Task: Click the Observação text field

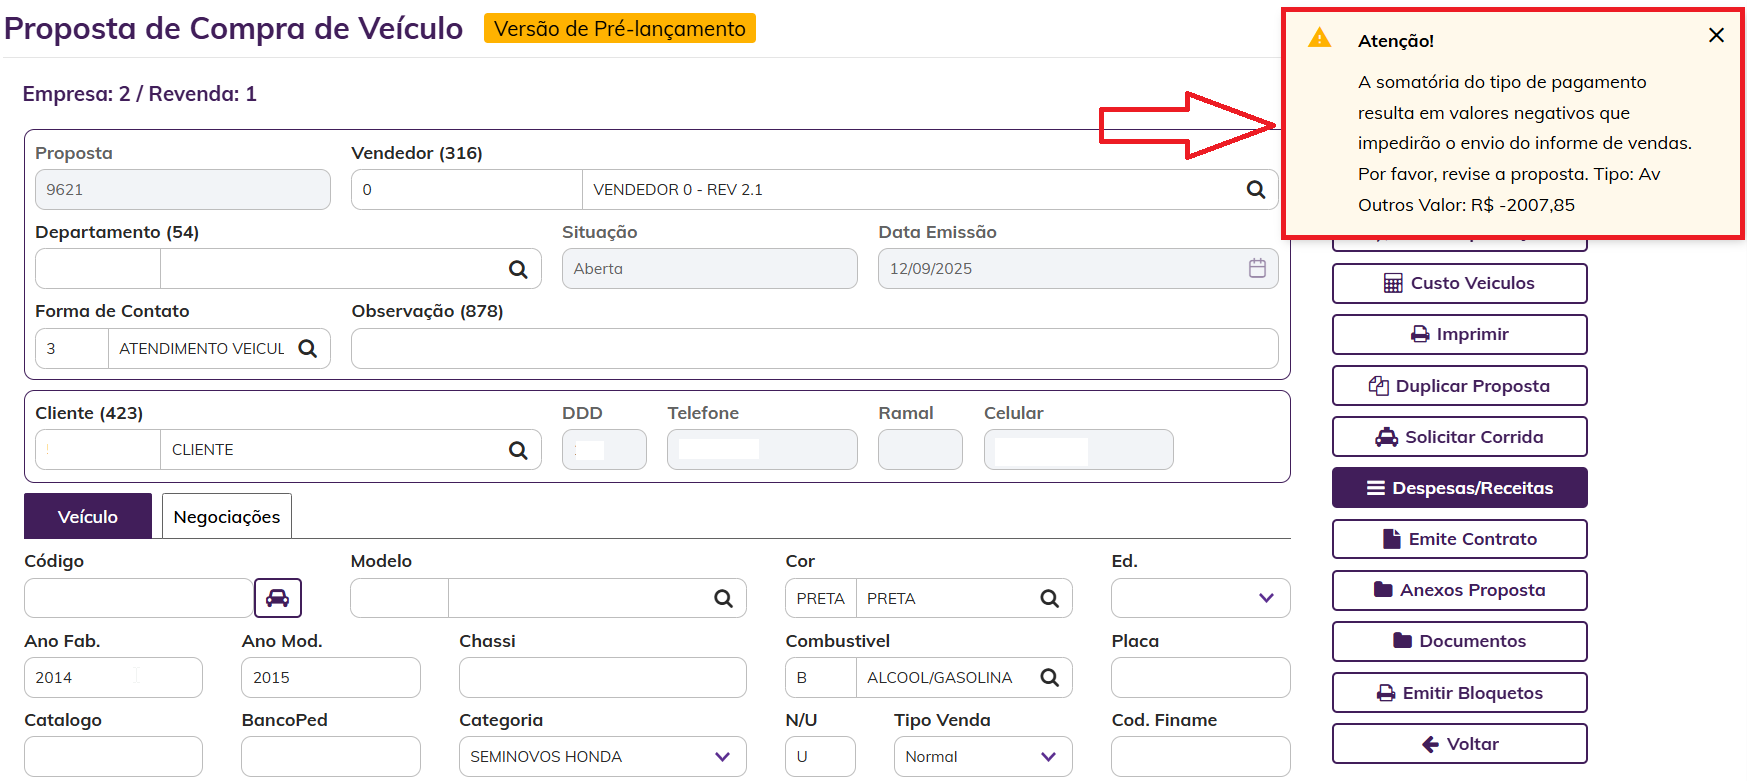Action: (814, 349)
